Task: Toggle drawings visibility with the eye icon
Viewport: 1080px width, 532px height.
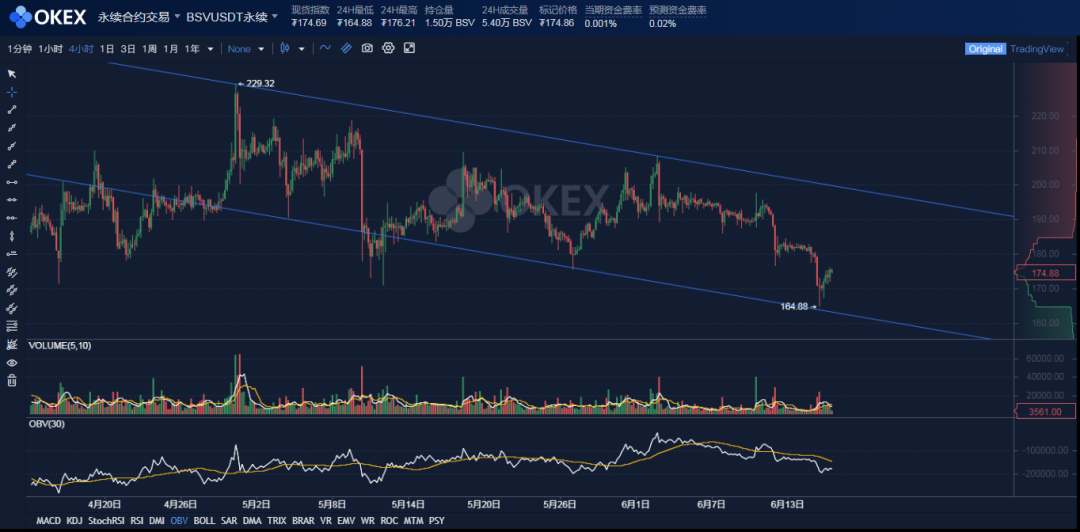Action: pos(12,362)
